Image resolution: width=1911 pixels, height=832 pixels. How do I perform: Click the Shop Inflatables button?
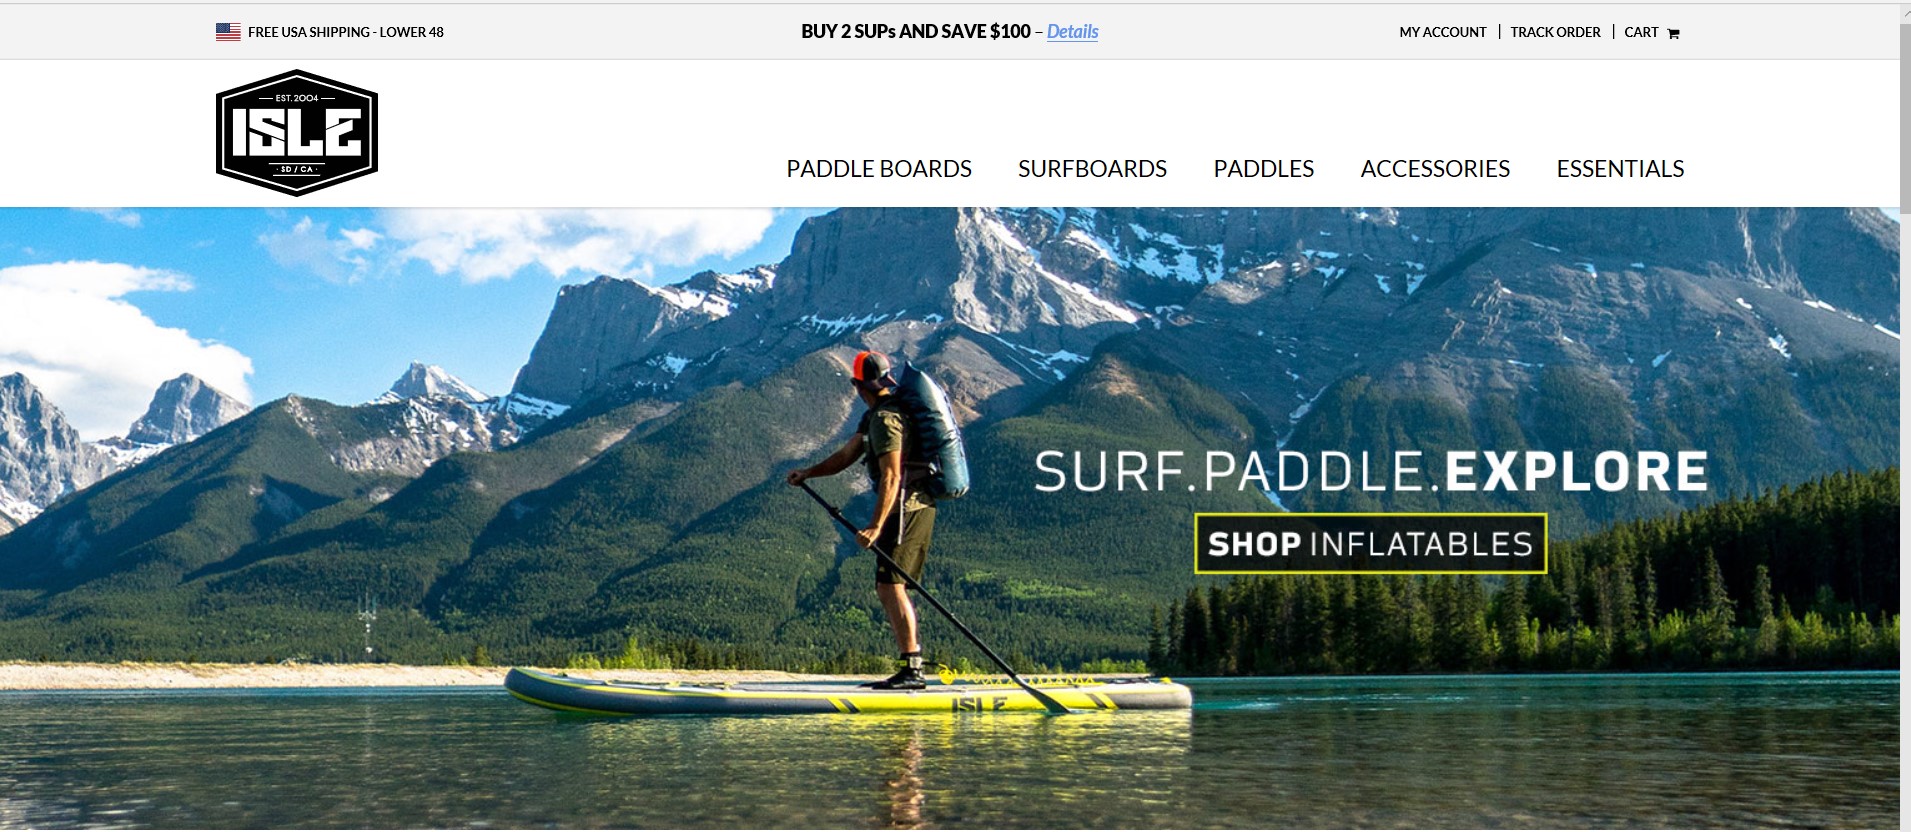[x=1371, y=544]
